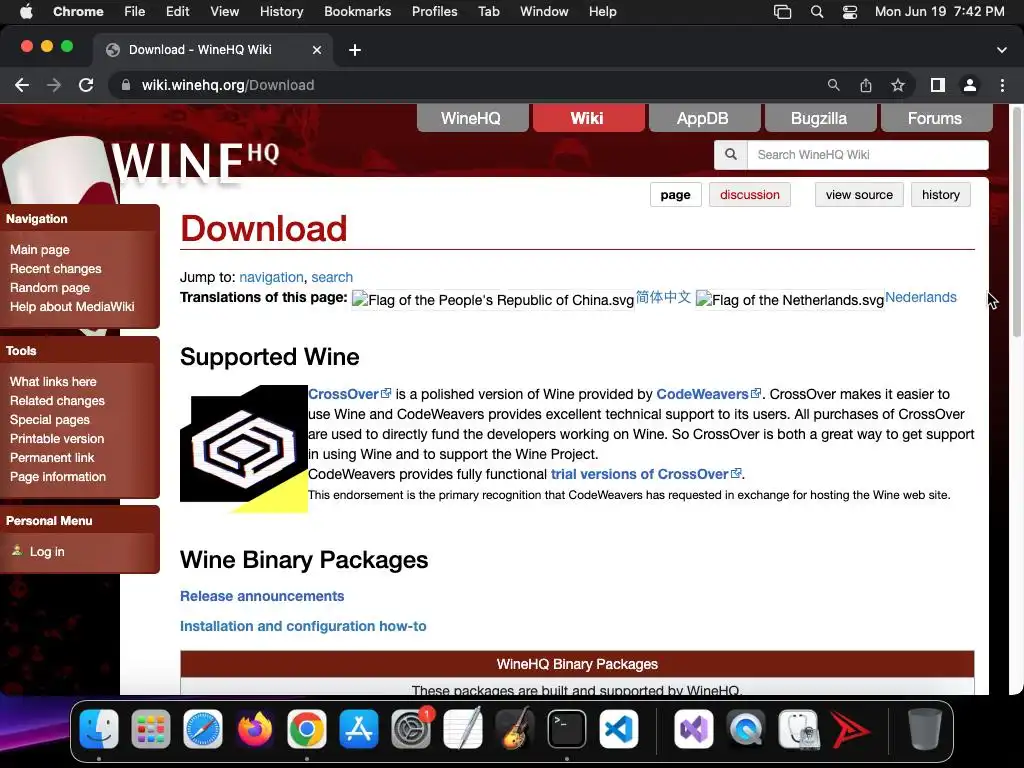Open the CodeWeavers external link
Screen dimensions: 1024x768
pyautogui.click(x=709, y=394)
